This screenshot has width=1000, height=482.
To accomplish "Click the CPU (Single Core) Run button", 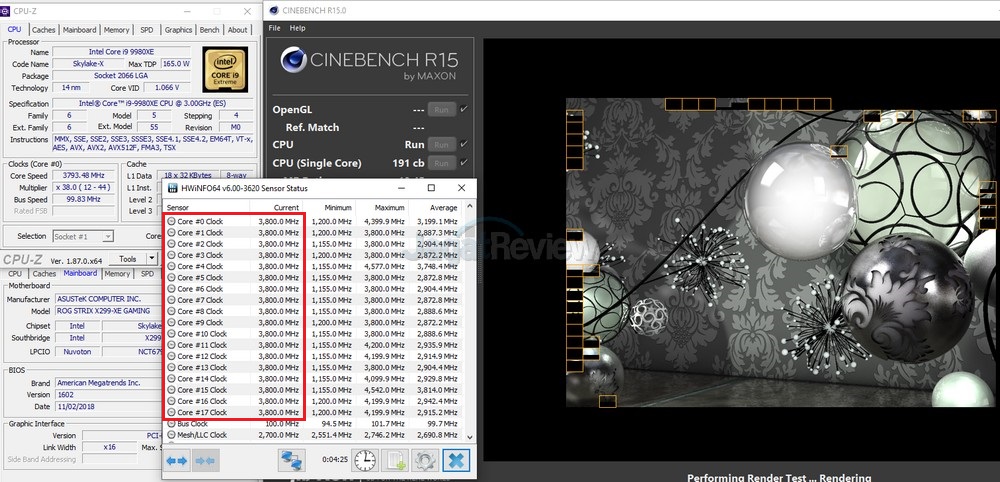I will click(441, 163).
